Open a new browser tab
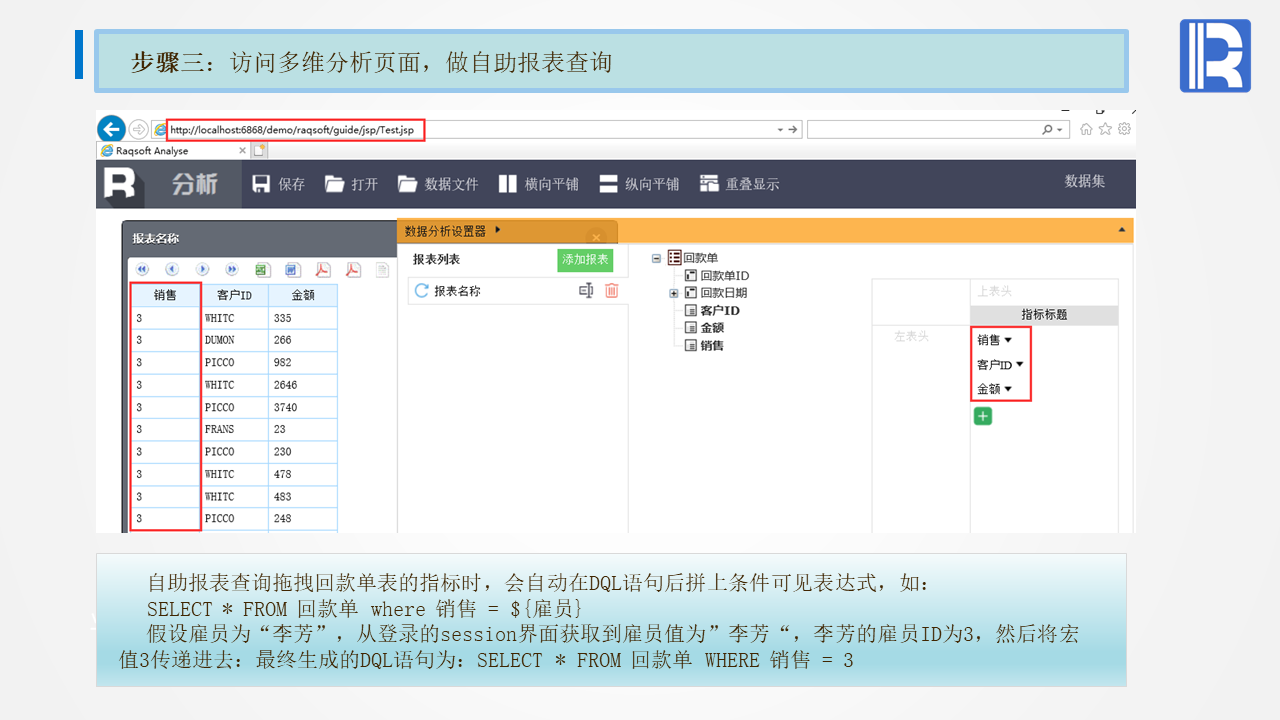This screenshot has height=720, width=1280. (260, 151)
